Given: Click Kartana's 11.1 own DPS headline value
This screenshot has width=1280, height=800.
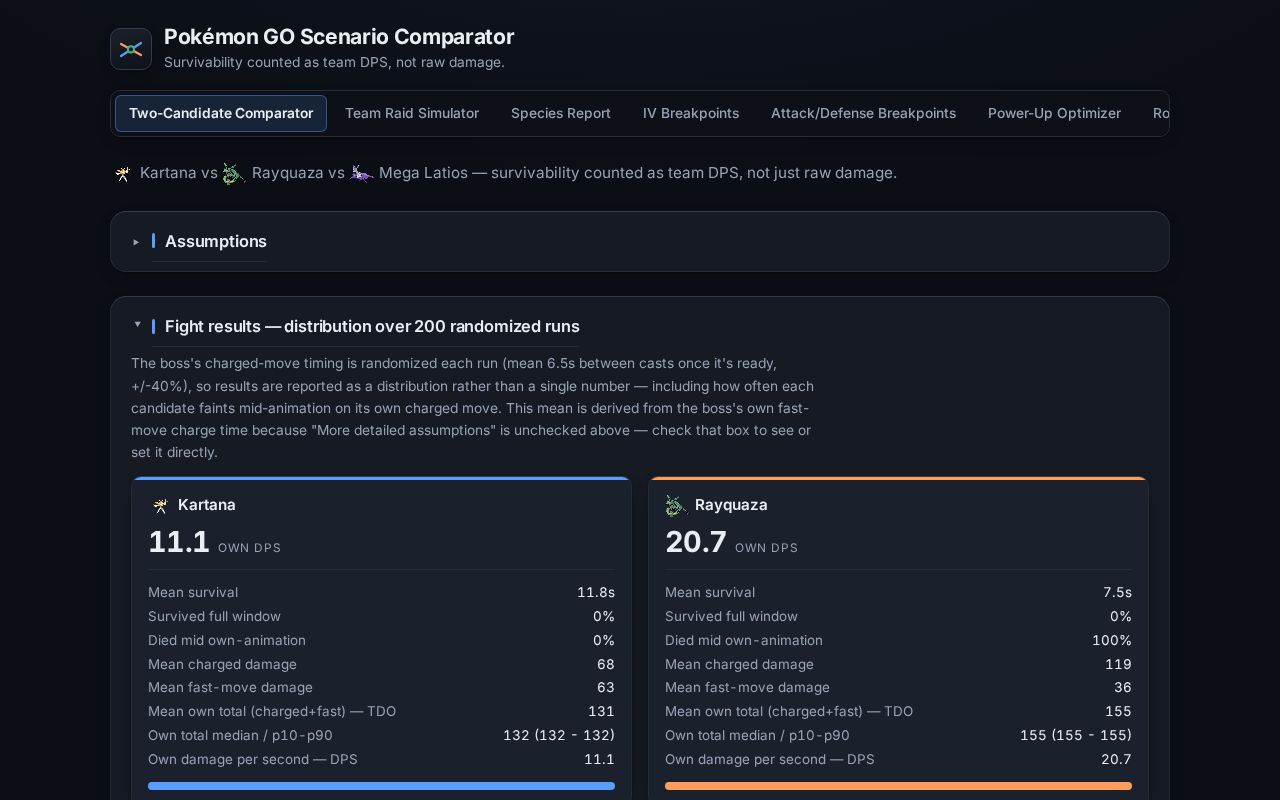Looking at the screenshot, I should (179, 542).
